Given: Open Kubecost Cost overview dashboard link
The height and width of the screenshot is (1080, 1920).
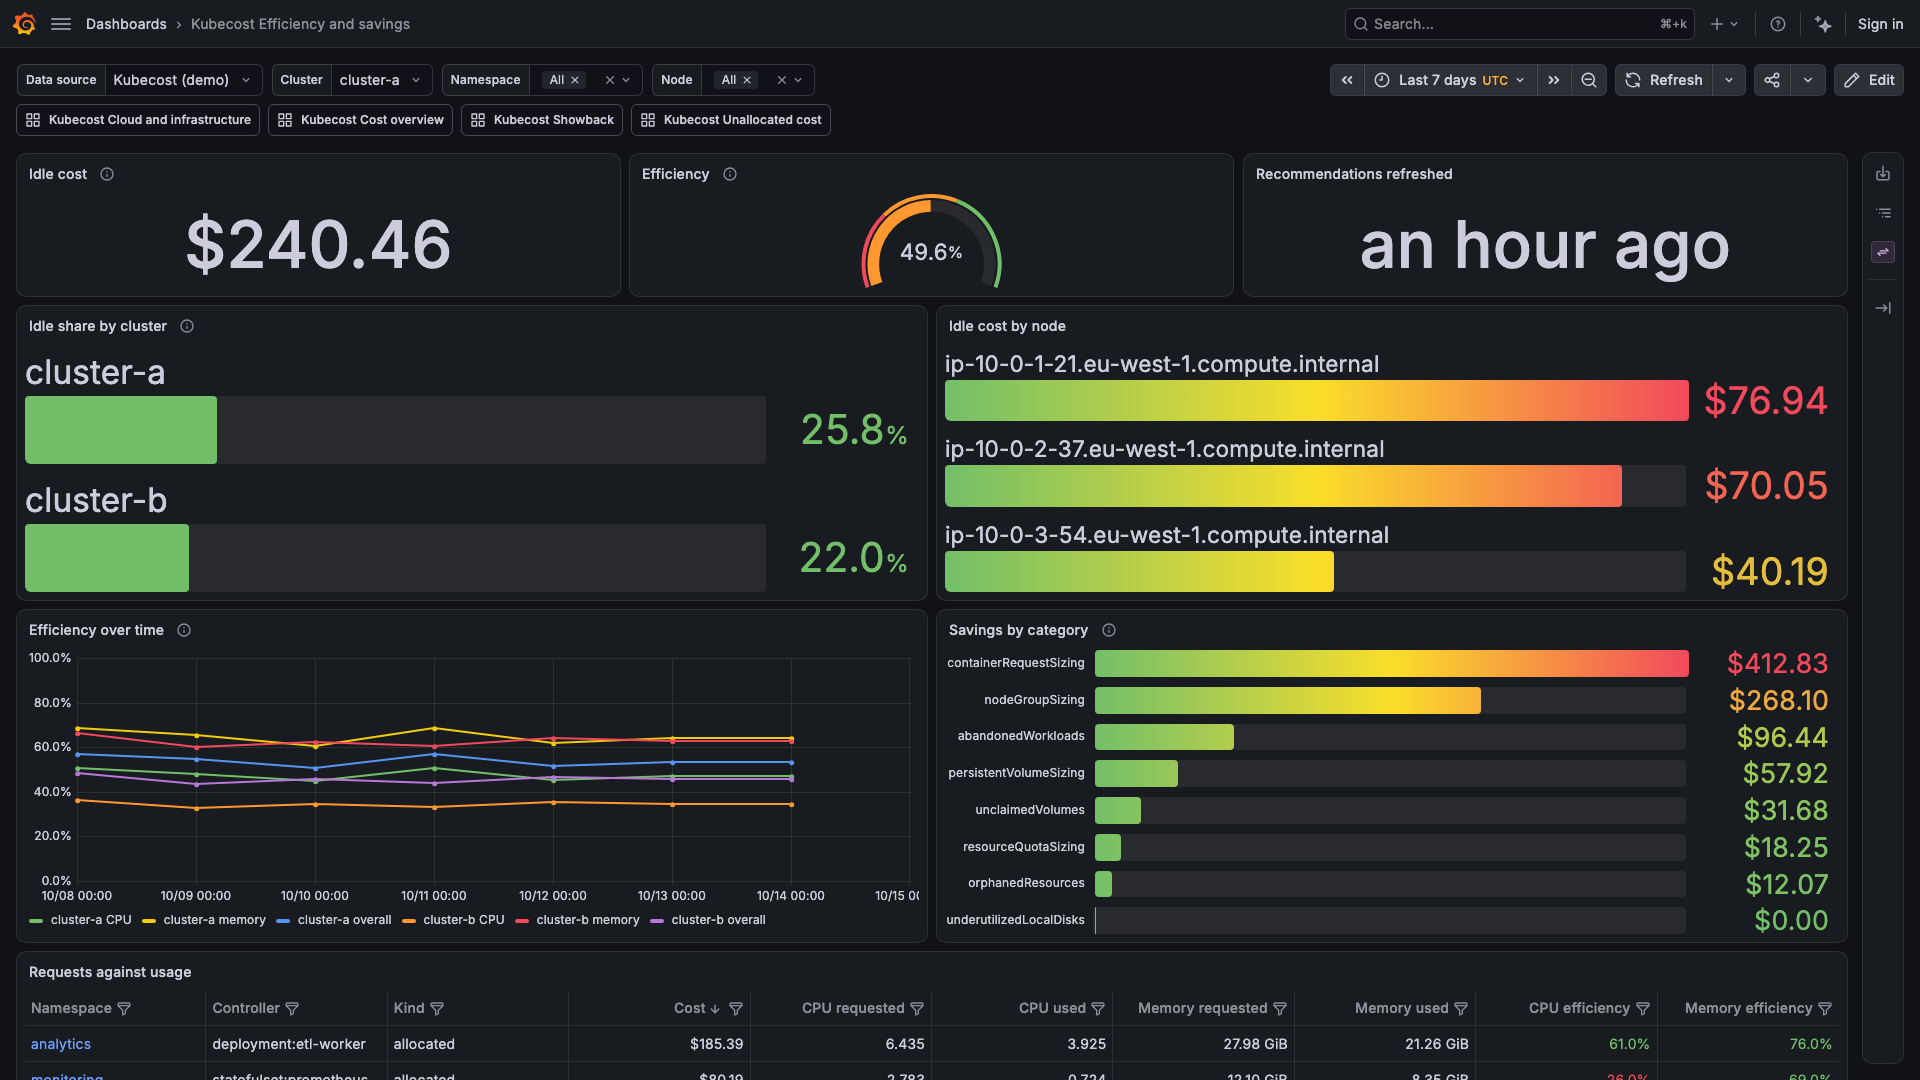Looking at the screenshot, I should tap(360, 120).
